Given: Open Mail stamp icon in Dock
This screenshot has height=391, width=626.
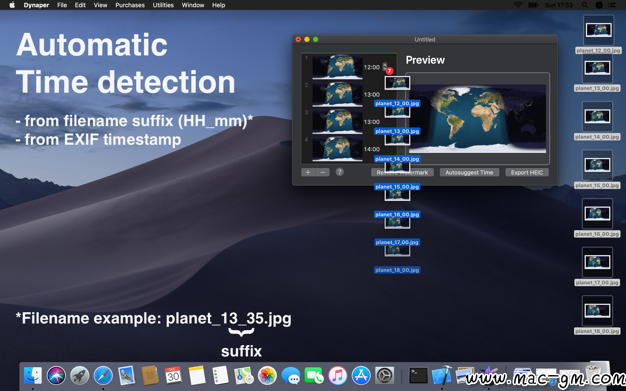Looking at the screenshot, I should pos(127,375).
